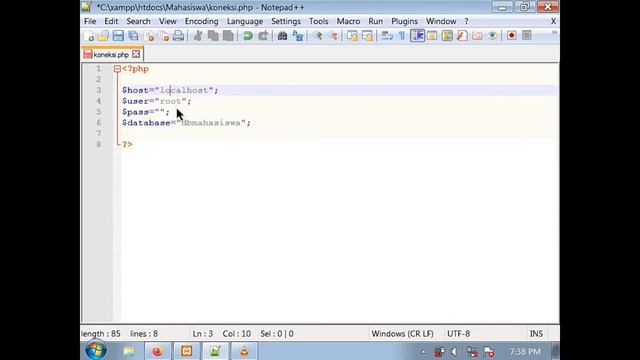The image size is (640, 360).
Task: Show the Document Map panel icon
Action: (x=447, y=36)
